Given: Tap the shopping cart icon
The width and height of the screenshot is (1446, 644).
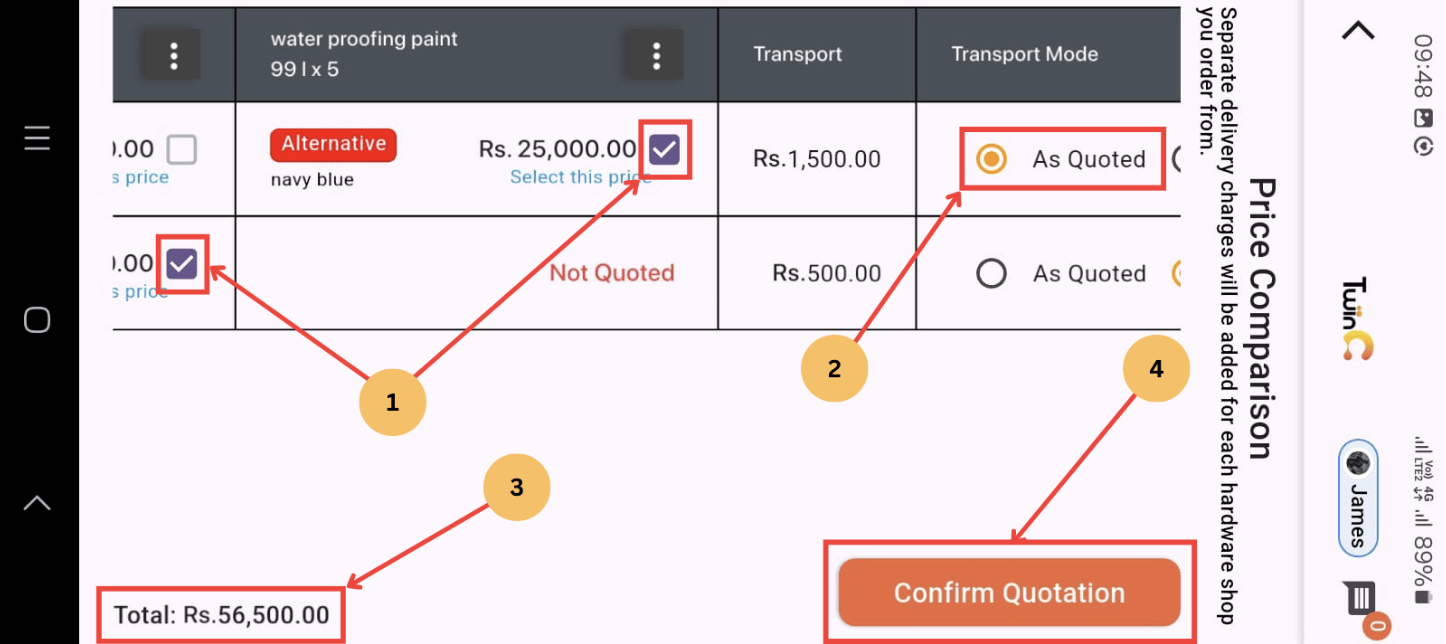Looking at the screenshot, I should click(x=1360, y=598).
